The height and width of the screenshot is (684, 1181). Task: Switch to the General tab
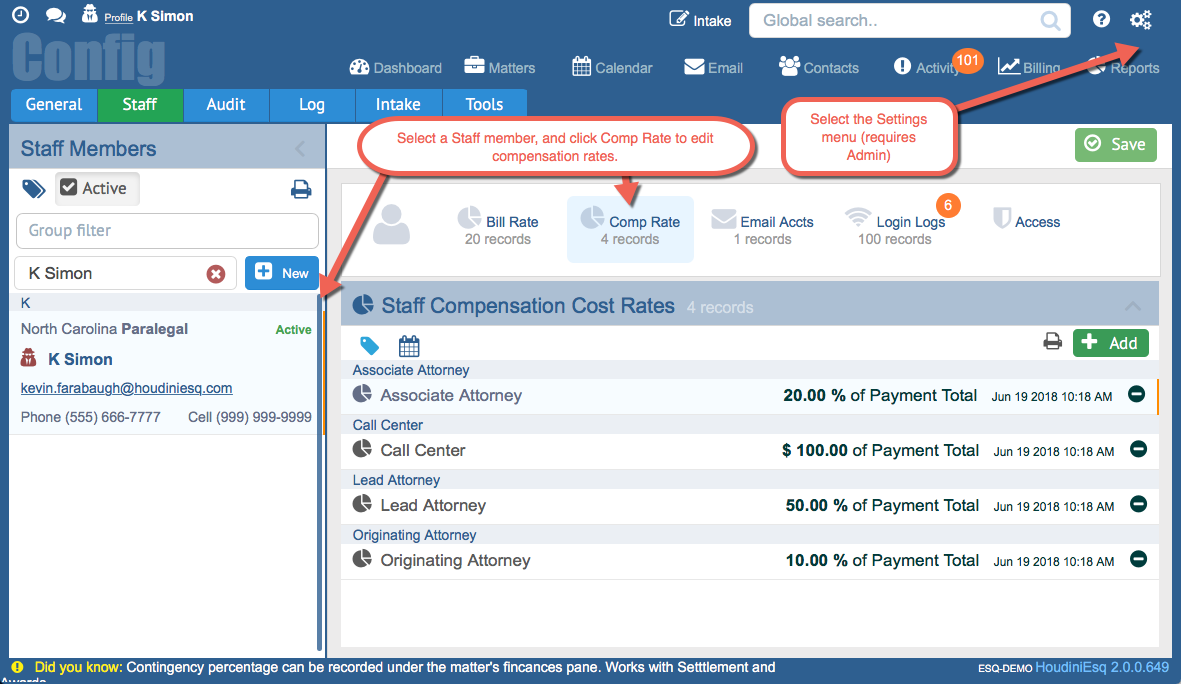point(53,105)
